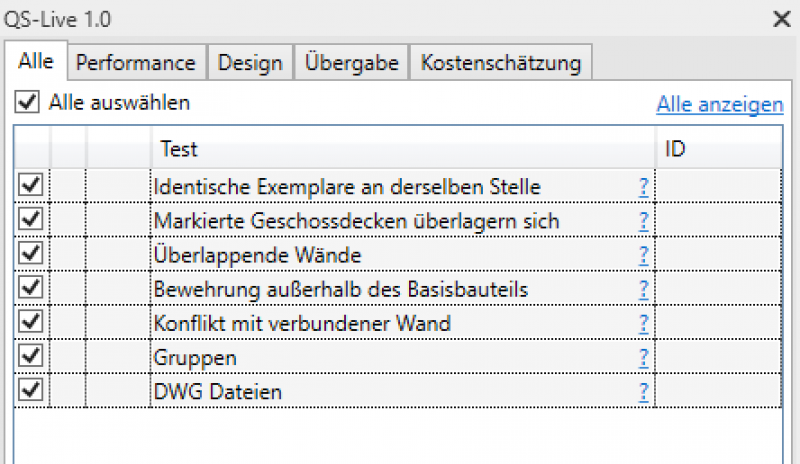The width and height of the screenshot is (800, 464).
Task: Click help icon for Identische Exemplare test
Action: click(x=645, y=186)
